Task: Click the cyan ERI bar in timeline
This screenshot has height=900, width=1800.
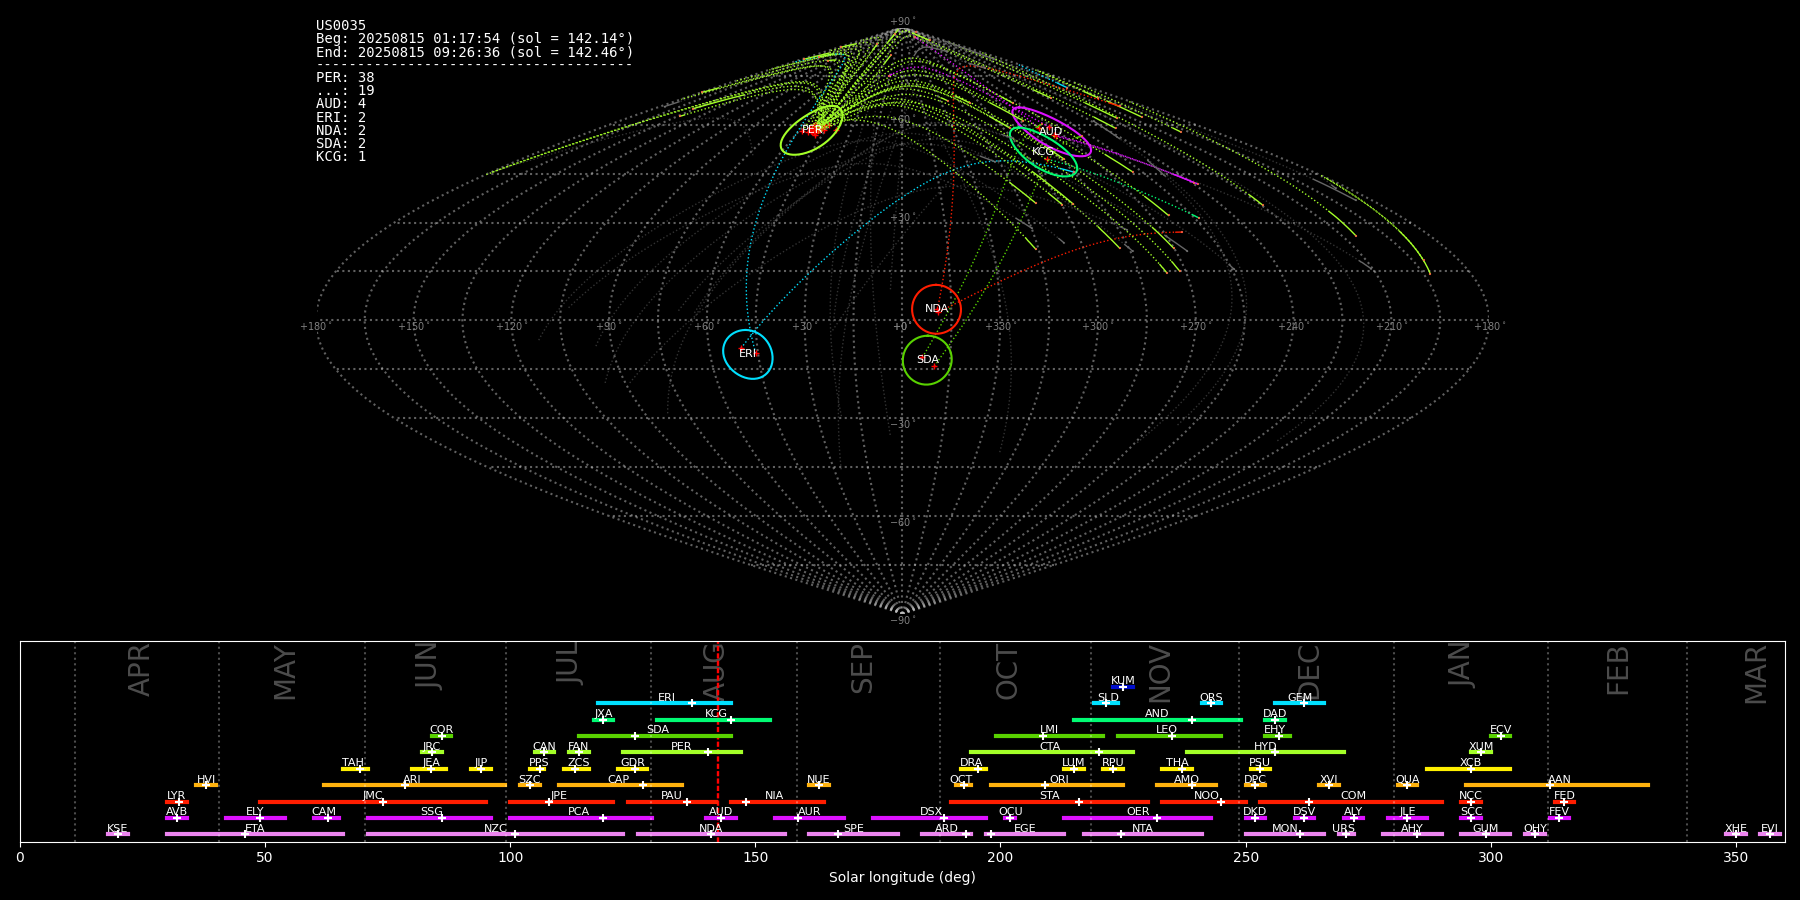Action: pos(664,703)
